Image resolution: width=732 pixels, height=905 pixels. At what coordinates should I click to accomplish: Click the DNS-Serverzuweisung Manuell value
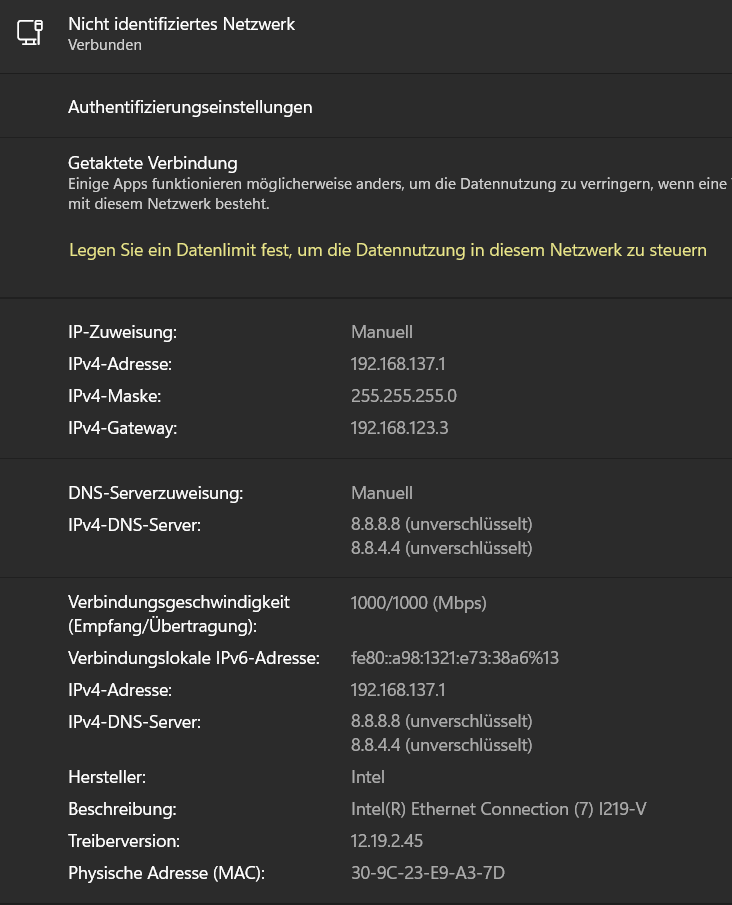(381, 493)
